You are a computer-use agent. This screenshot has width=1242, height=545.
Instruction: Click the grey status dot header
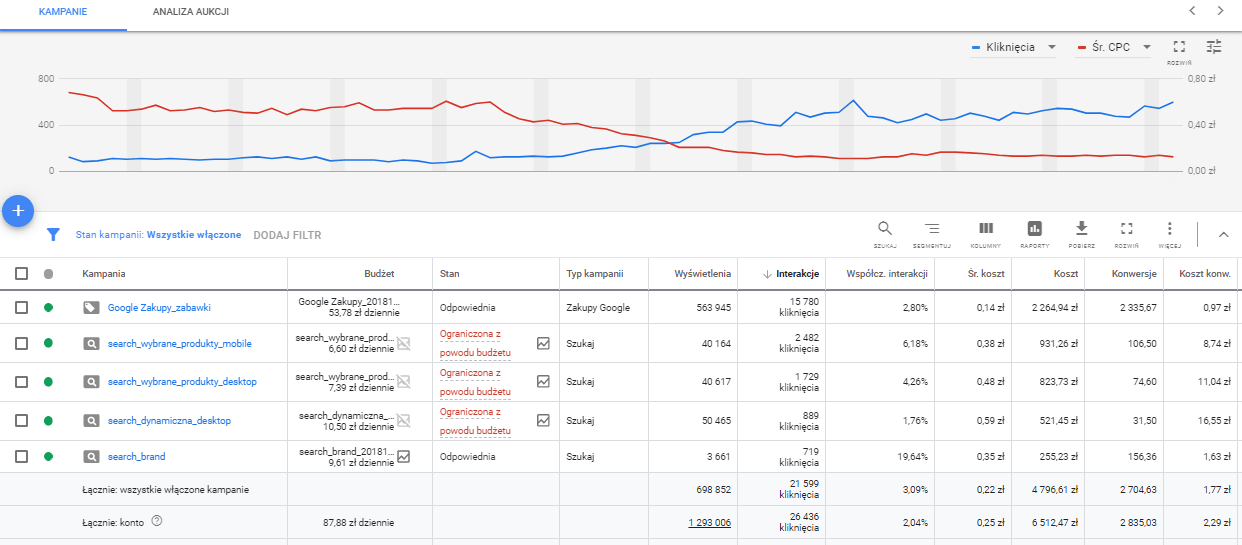48,274
